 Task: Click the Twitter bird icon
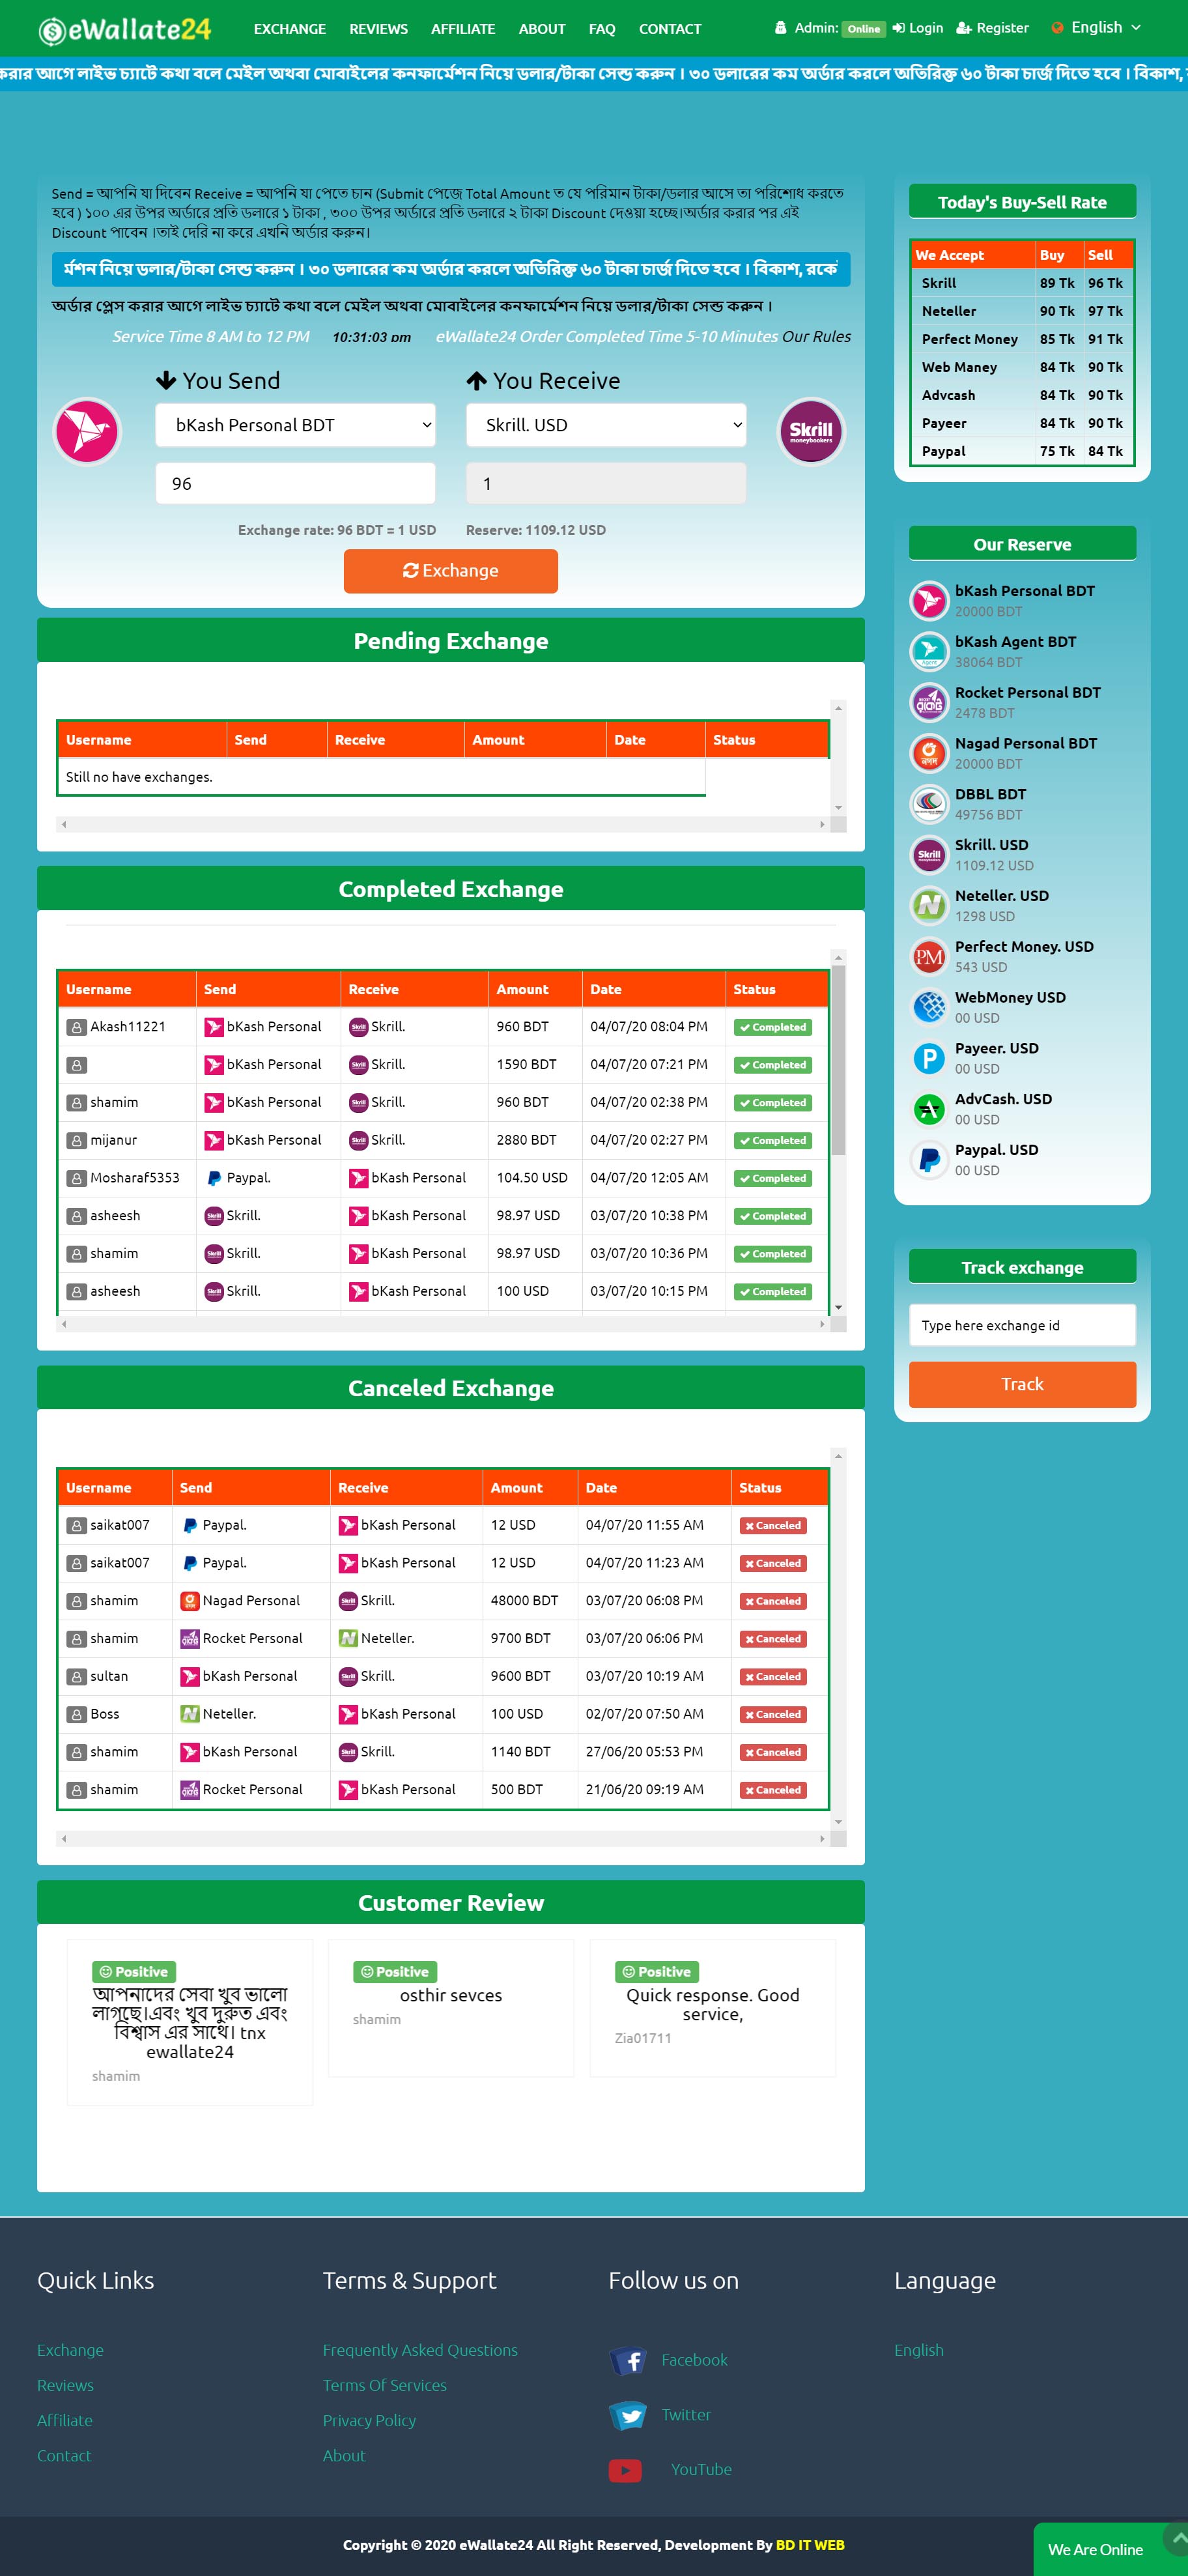click(x=628, y=2415)
